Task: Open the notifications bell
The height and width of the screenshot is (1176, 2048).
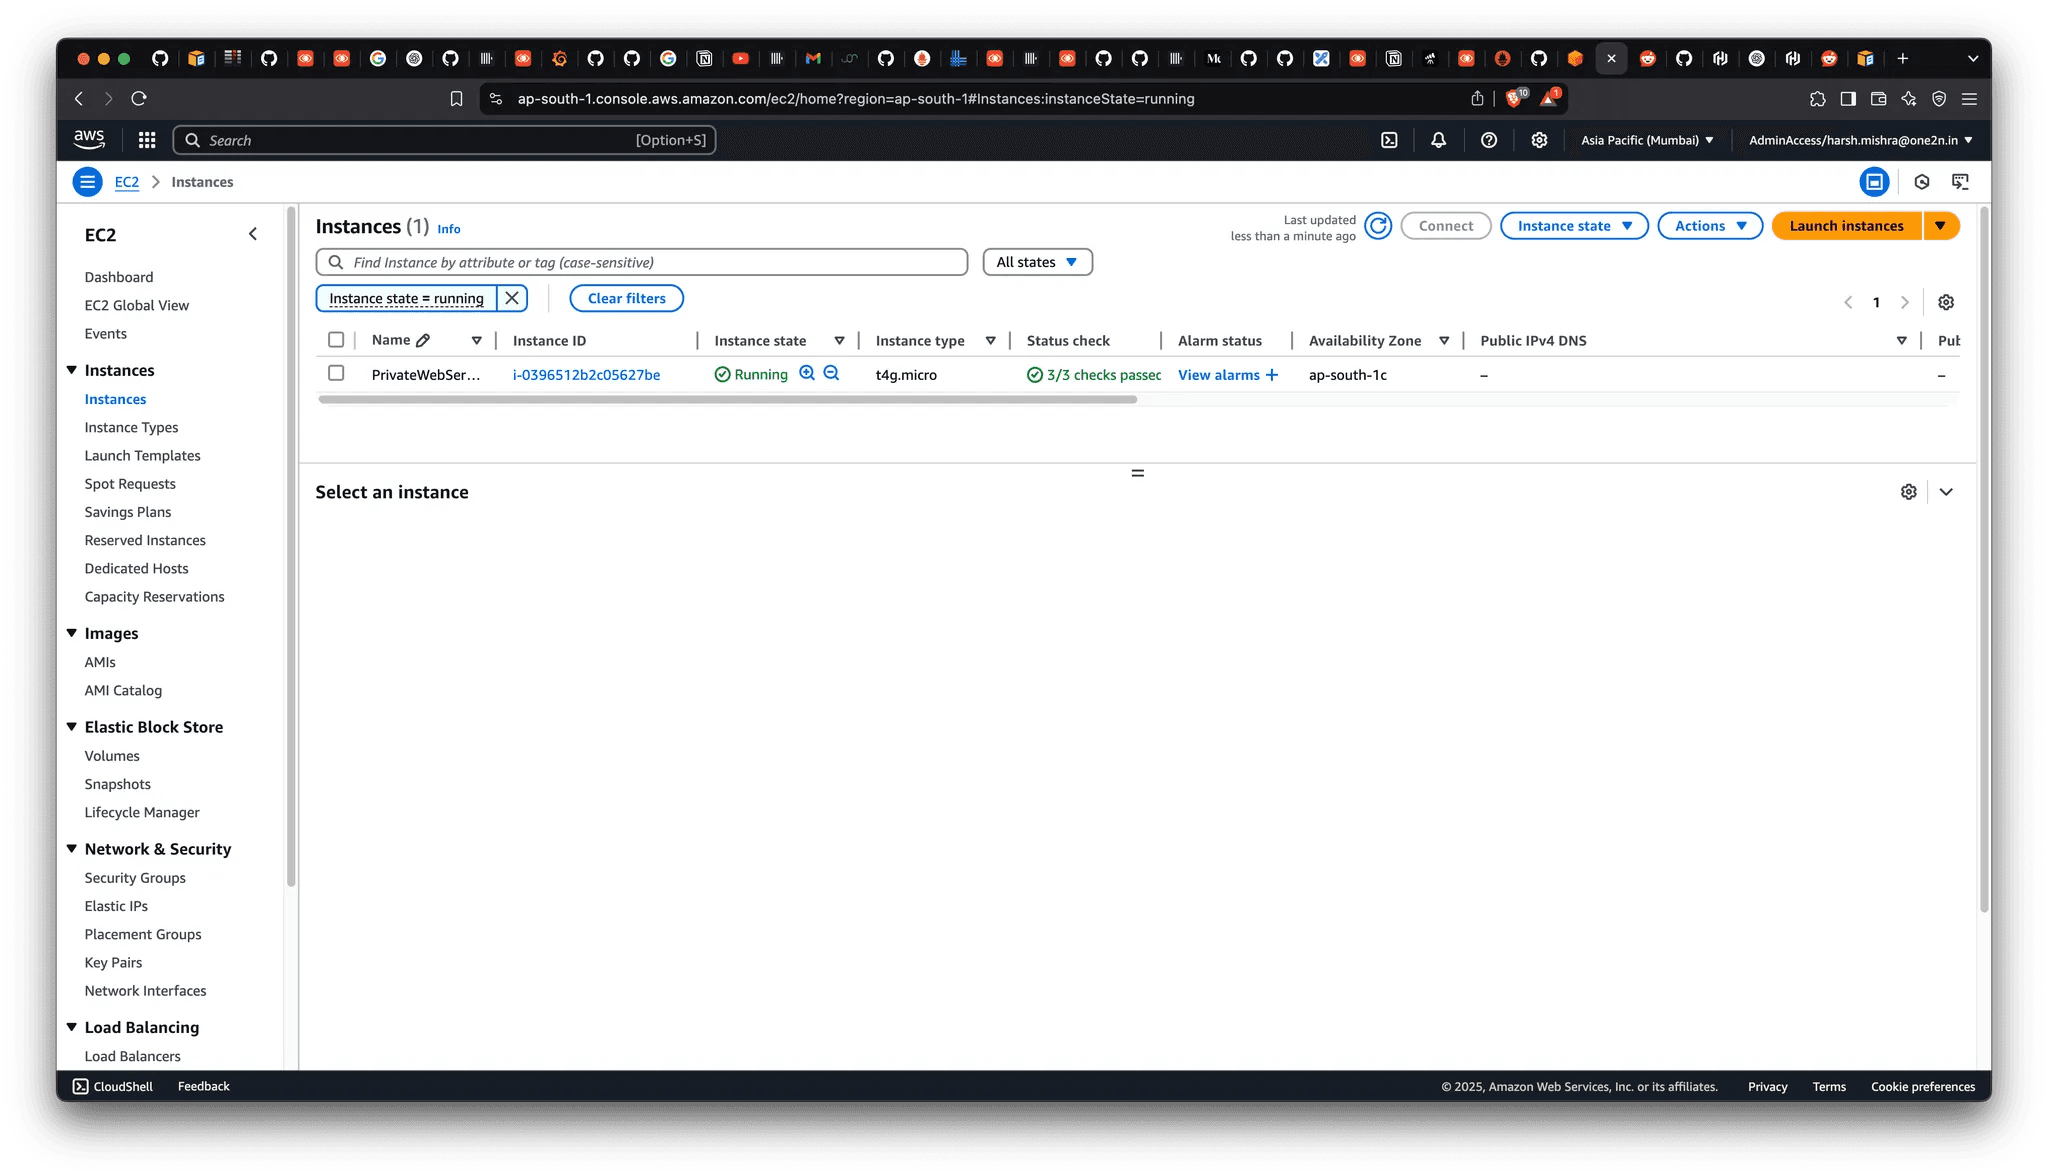Action: pos(1438,140)
